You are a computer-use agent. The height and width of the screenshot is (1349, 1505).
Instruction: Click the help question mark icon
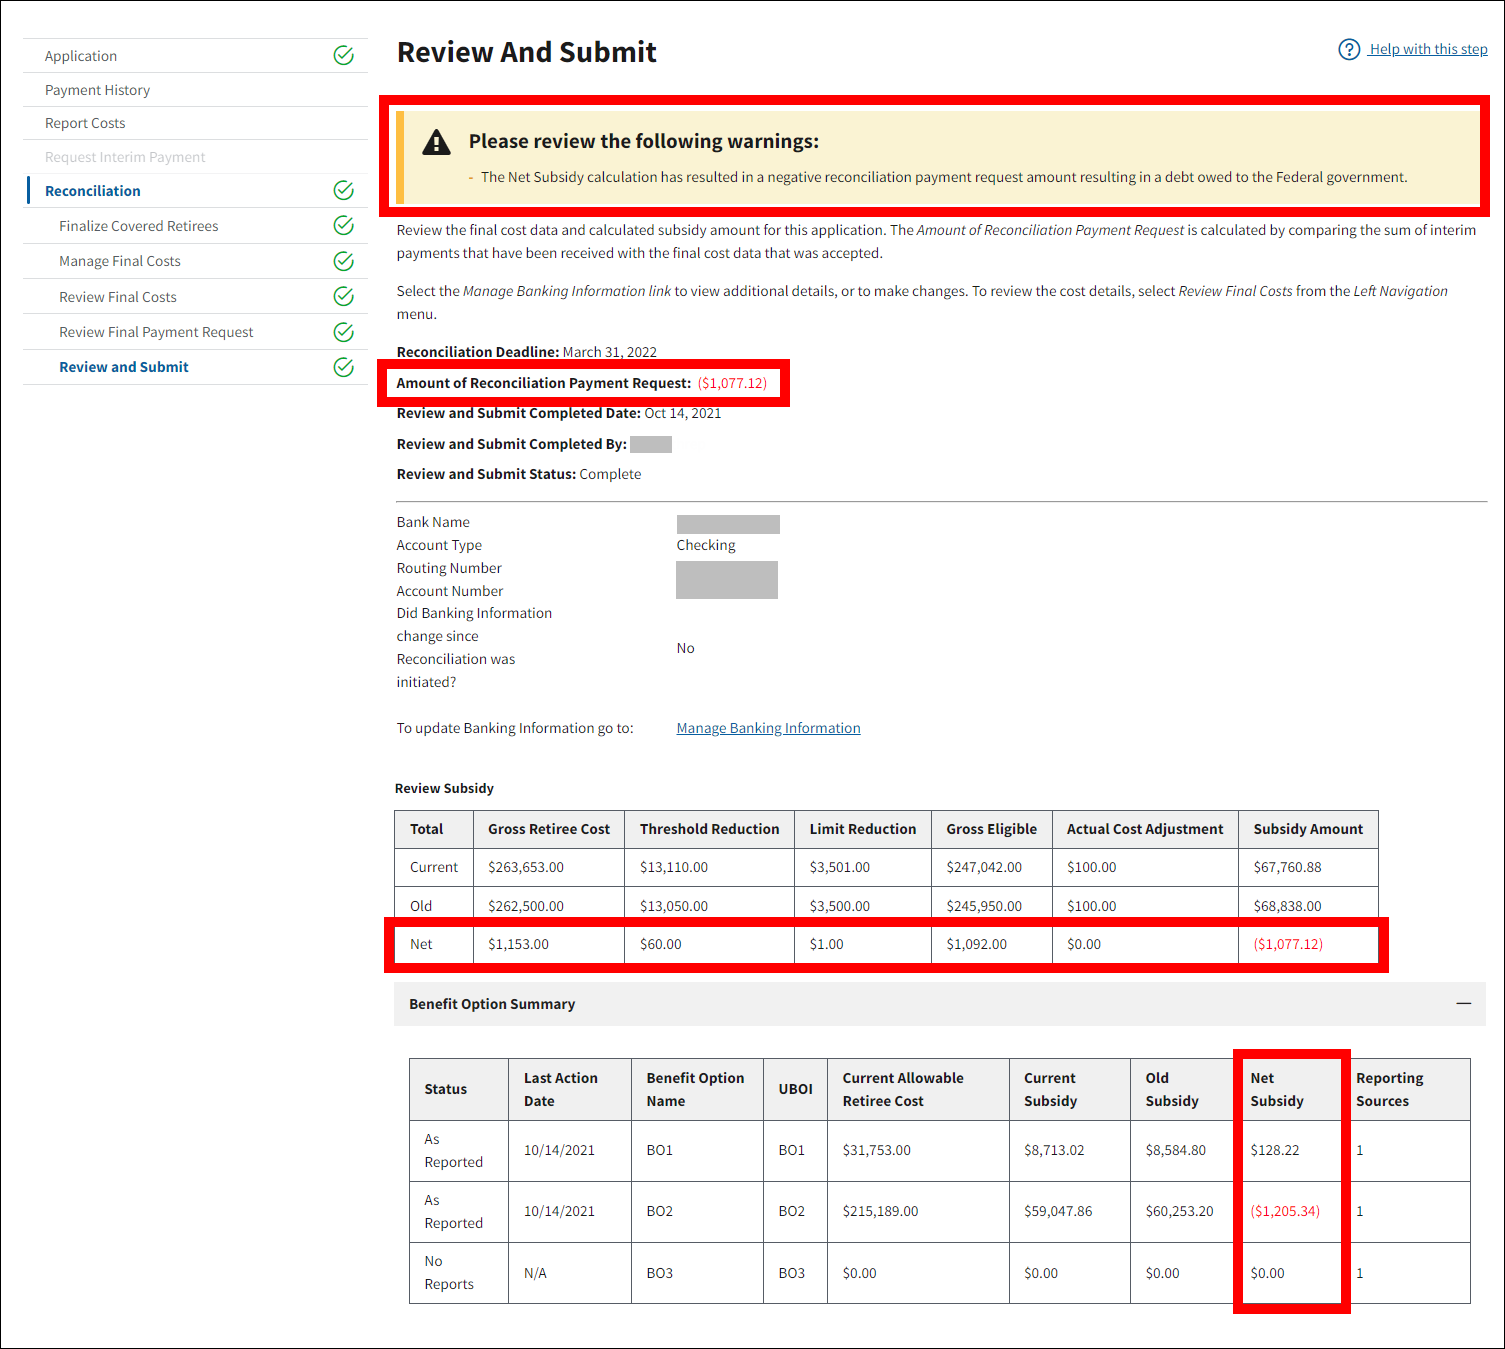pyautogui.click(x=1349, y=49)
